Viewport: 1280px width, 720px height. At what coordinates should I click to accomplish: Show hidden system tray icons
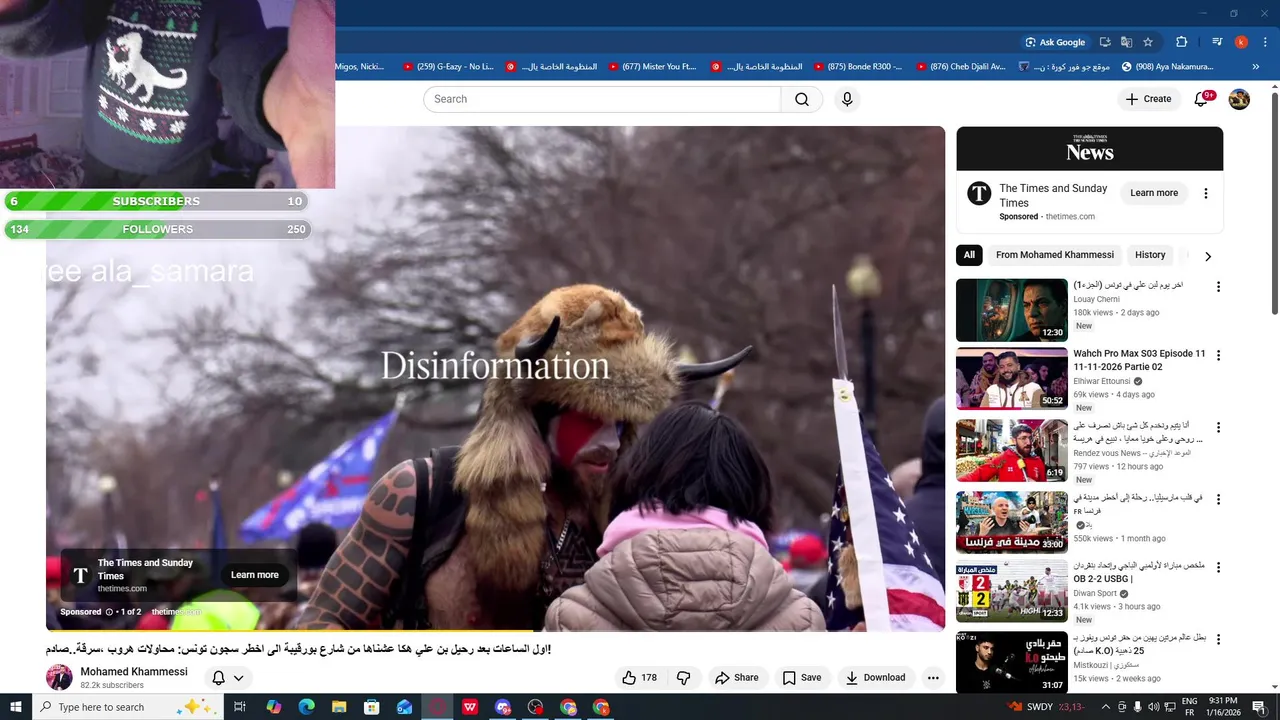click(x=1106, y=707)
